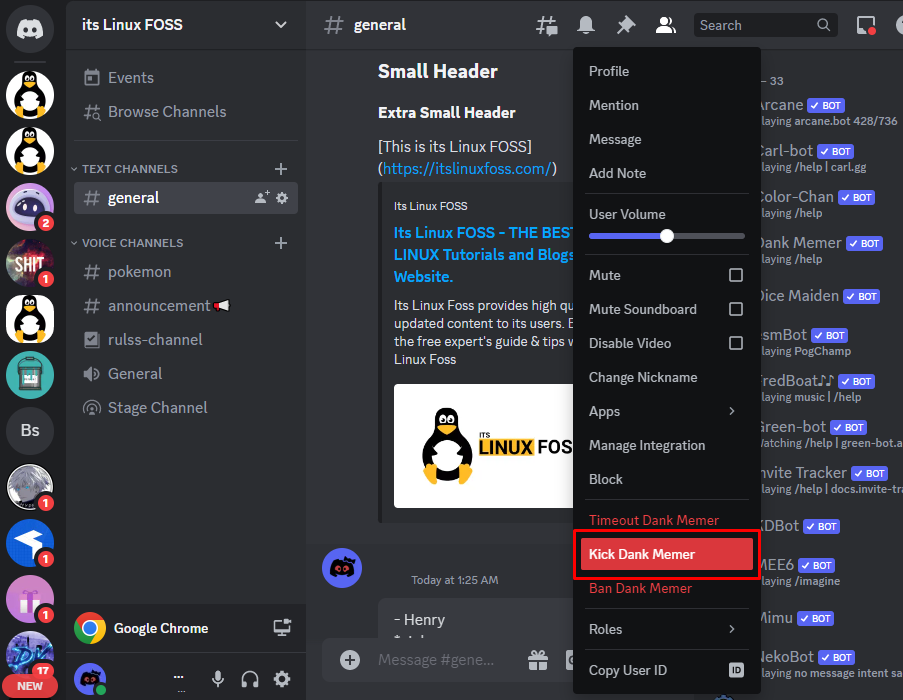Viewport: 903px width, 700px height.
Task: Expand the its Linux FOSS server dropdown
Action: coord(280,25)
